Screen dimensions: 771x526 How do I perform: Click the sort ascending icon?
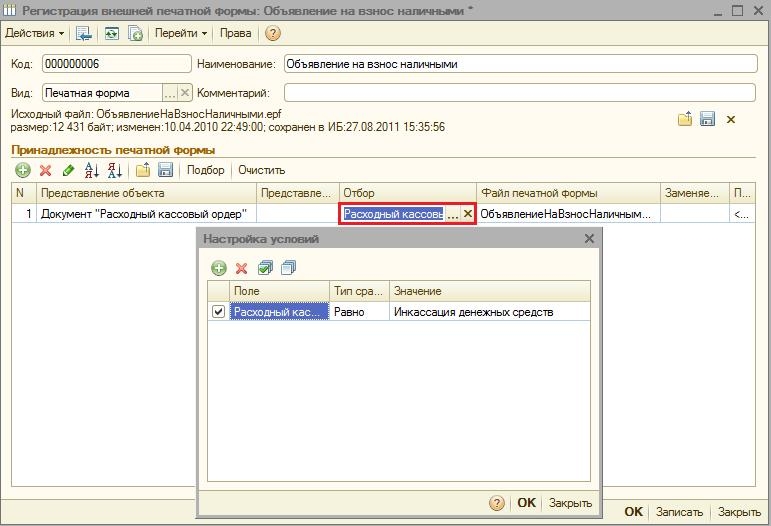[92, 170]
